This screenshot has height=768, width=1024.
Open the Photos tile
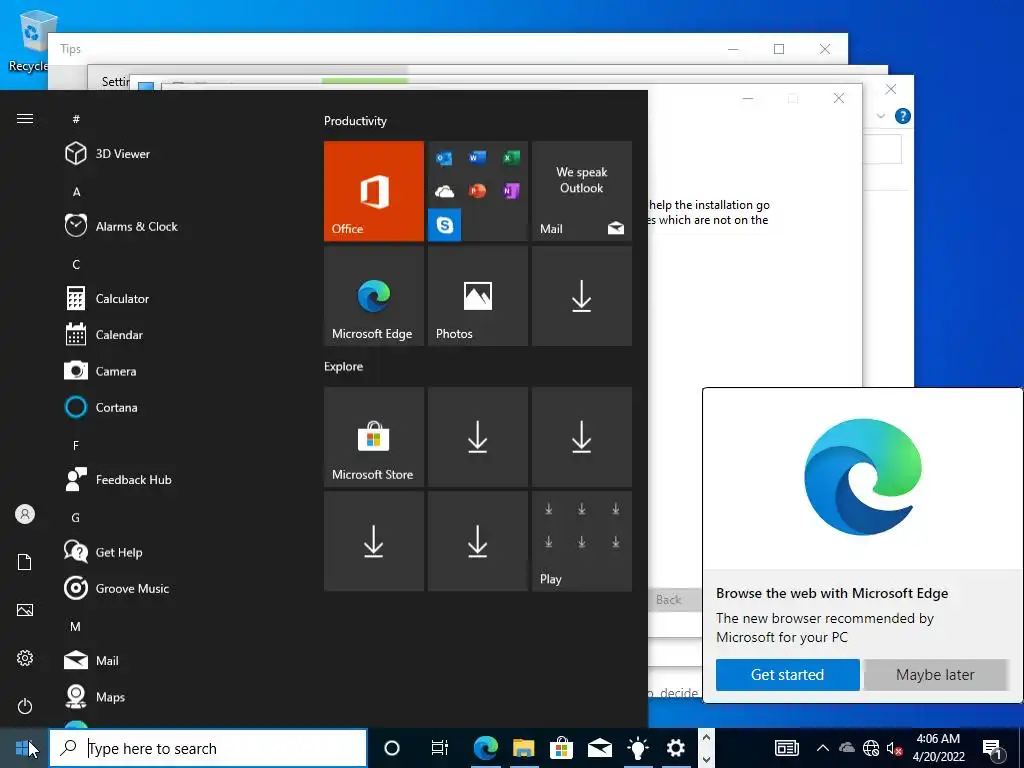click(477, 296)
